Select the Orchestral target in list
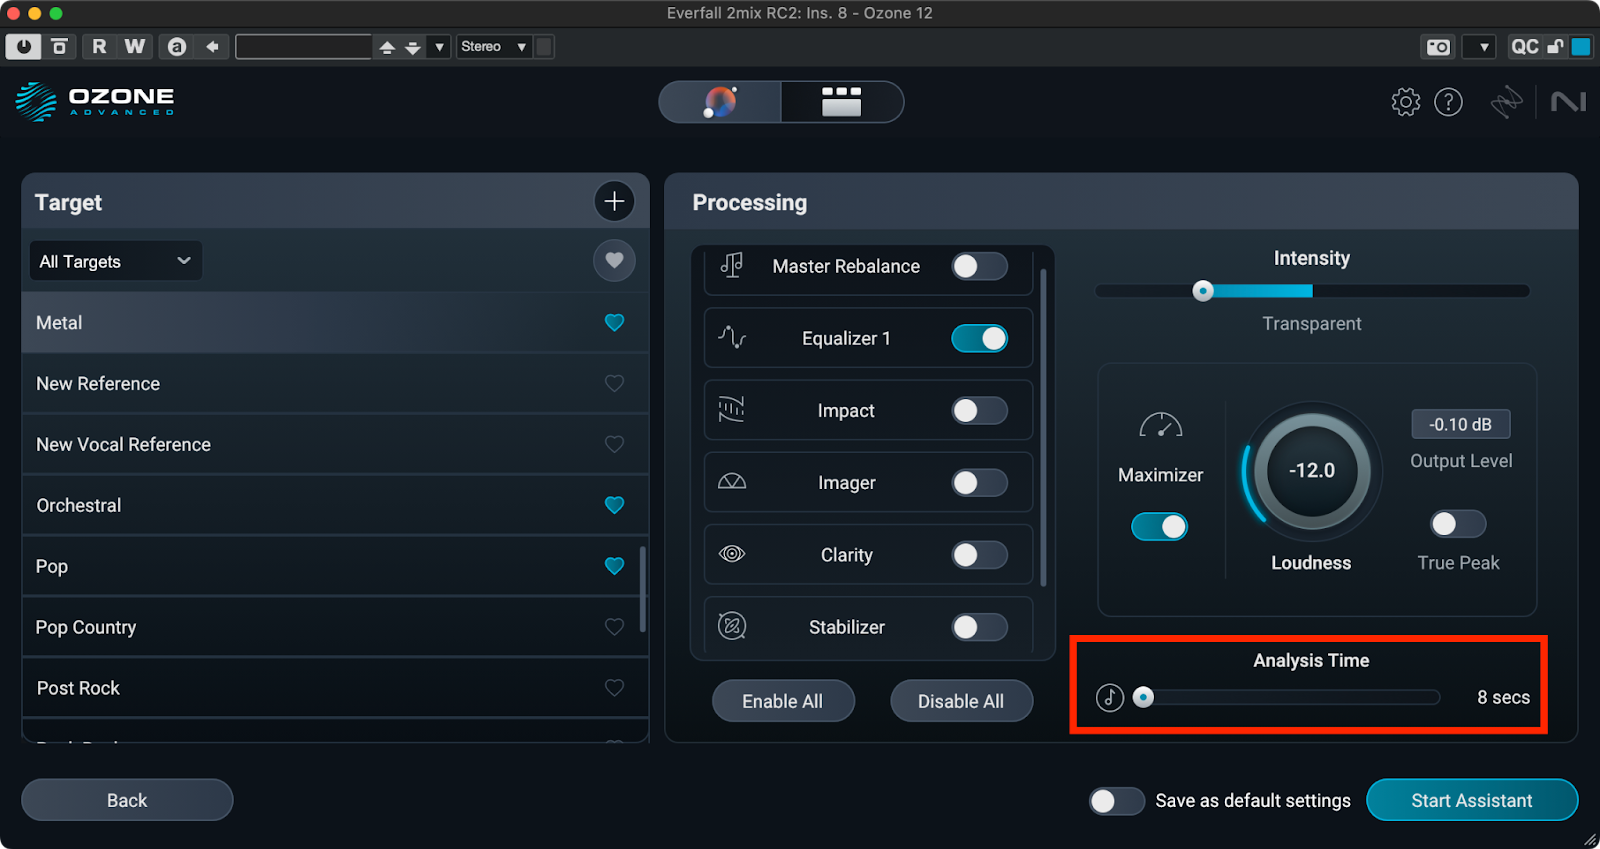The width and height of the screenshot is (1600, 849). pyautogui.click(x=300, y=506)
